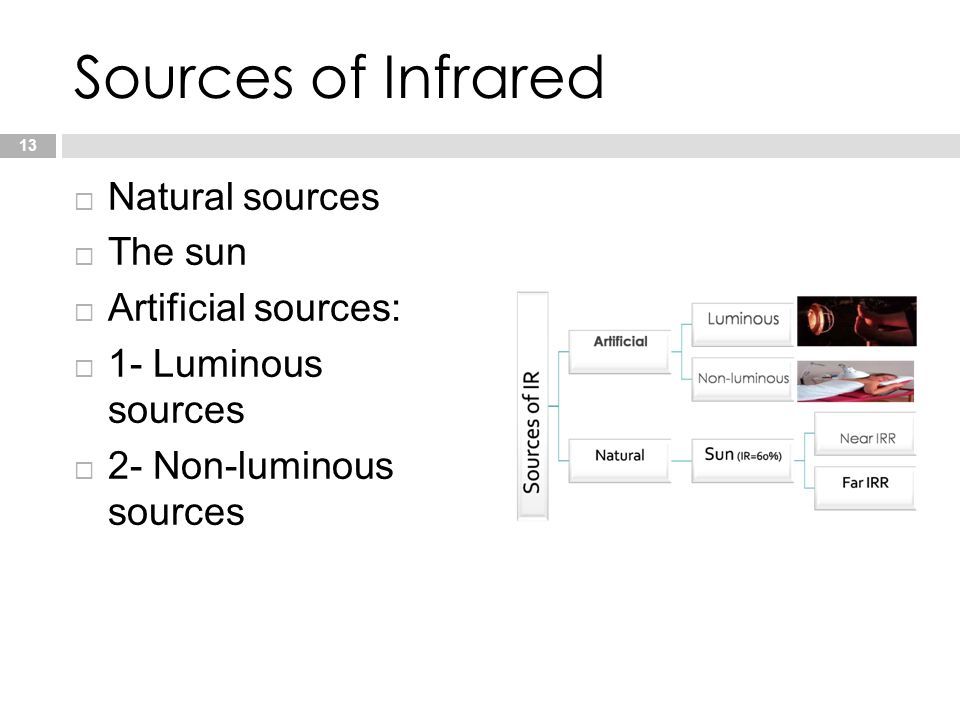This screenshot has height=720, width=960.
Task: Click the bullet square beside 'Artificial sources:'
Action: pyautogui.click(x=84, y=312)
